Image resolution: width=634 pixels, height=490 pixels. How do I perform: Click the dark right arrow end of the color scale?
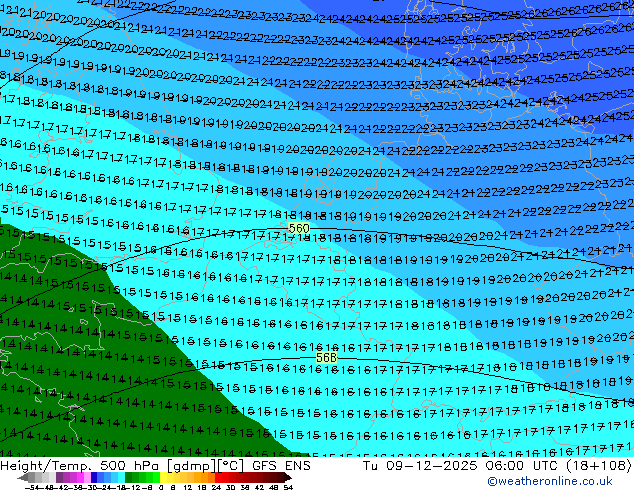pyautogui.click(x=288, y=477)
